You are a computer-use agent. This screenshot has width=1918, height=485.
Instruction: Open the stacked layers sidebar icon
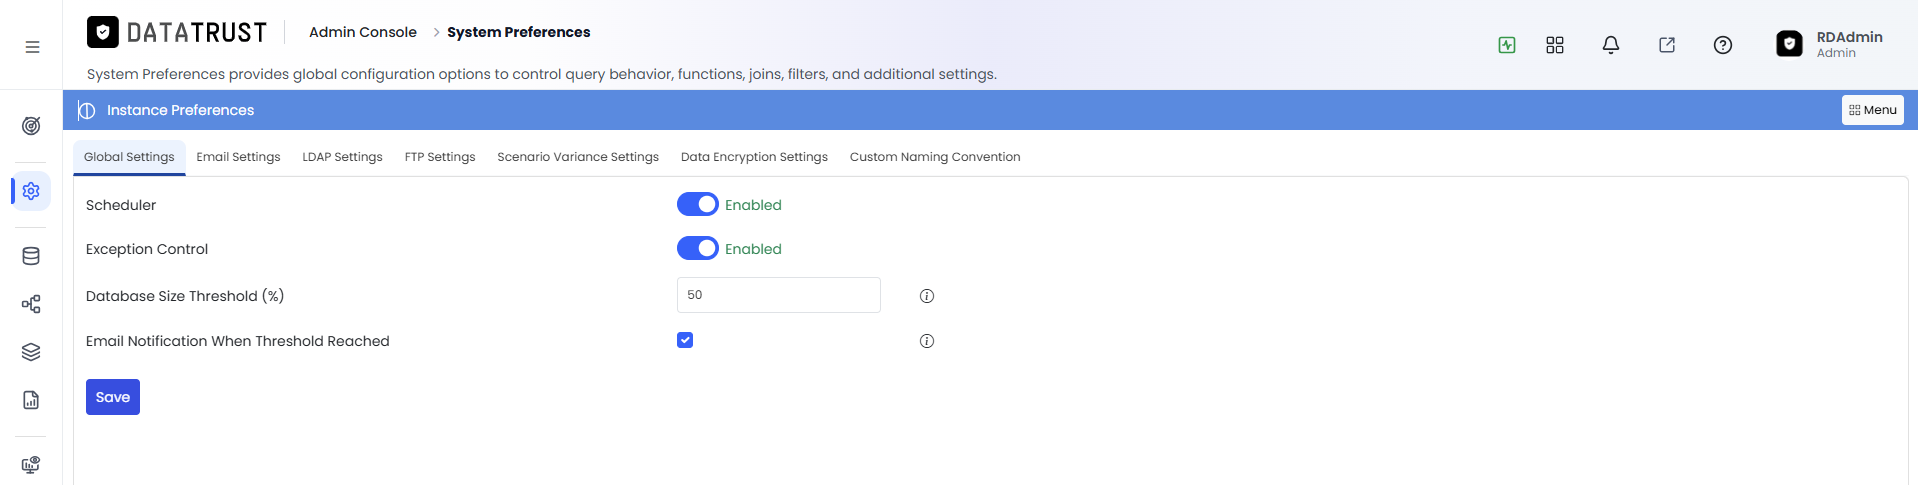pos(31,352)
